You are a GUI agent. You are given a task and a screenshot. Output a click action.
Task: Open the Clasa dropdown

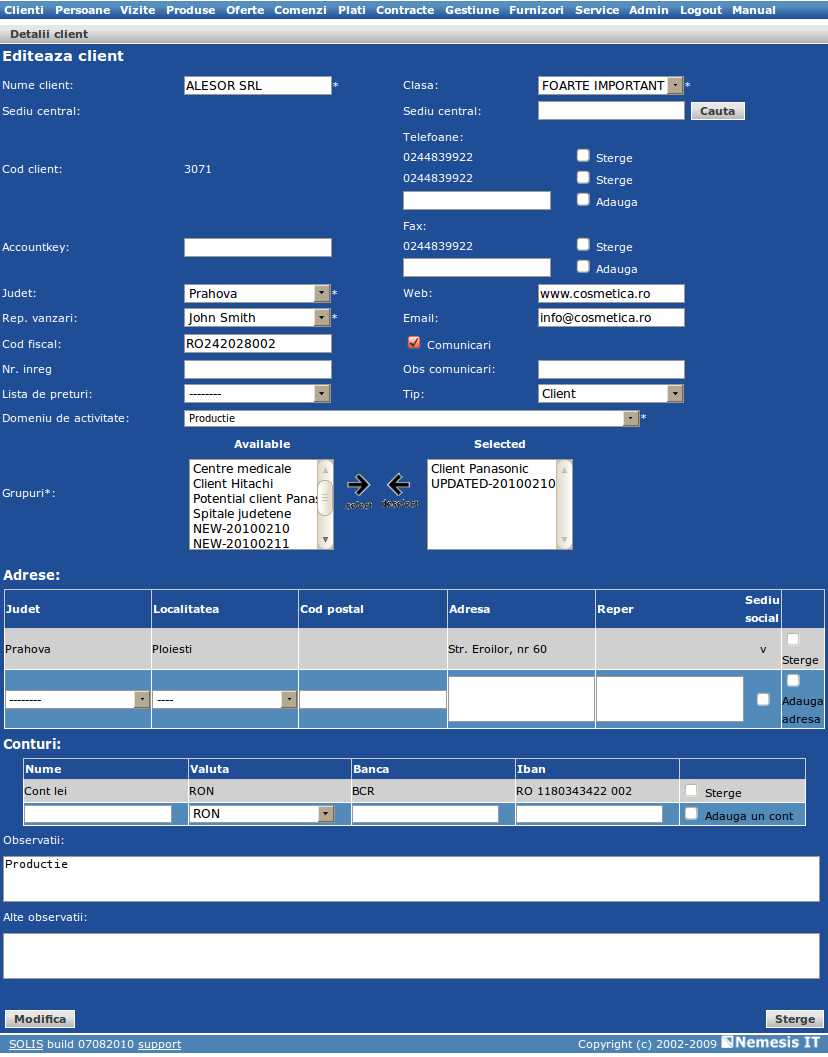tap(611, 86)
